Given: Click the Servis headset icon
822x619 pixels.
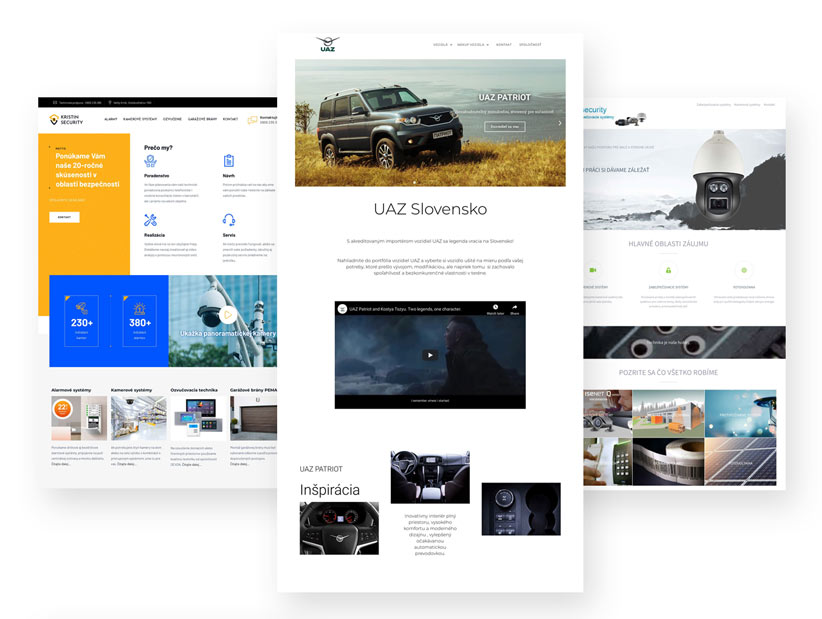Looking at the screenshot, I should pyautogui.click(x=229, y=220).
